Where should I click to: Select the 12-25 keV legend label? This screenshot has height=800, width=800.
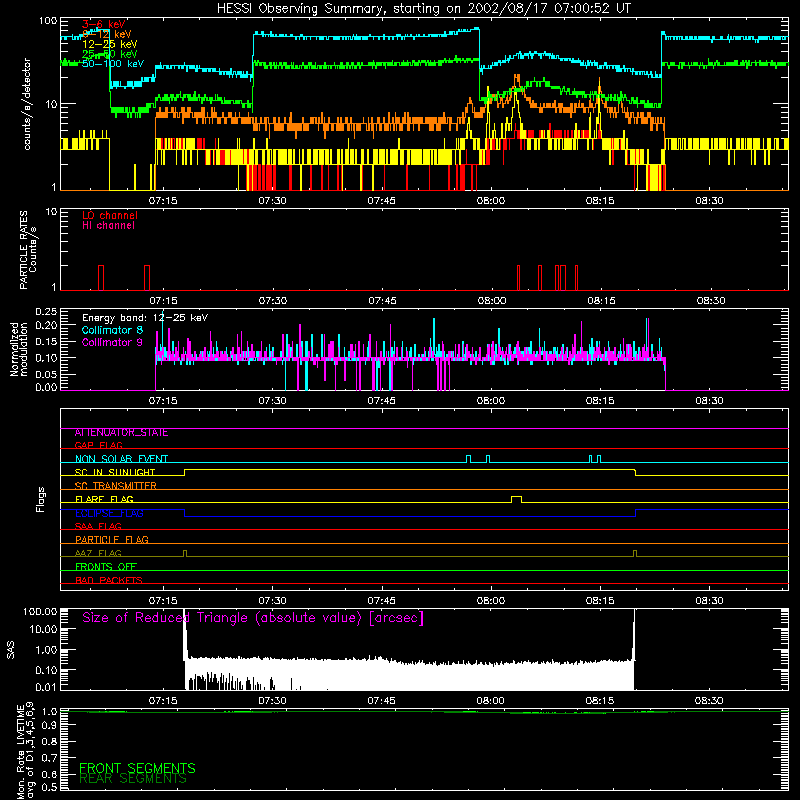(x=110, y=44)
